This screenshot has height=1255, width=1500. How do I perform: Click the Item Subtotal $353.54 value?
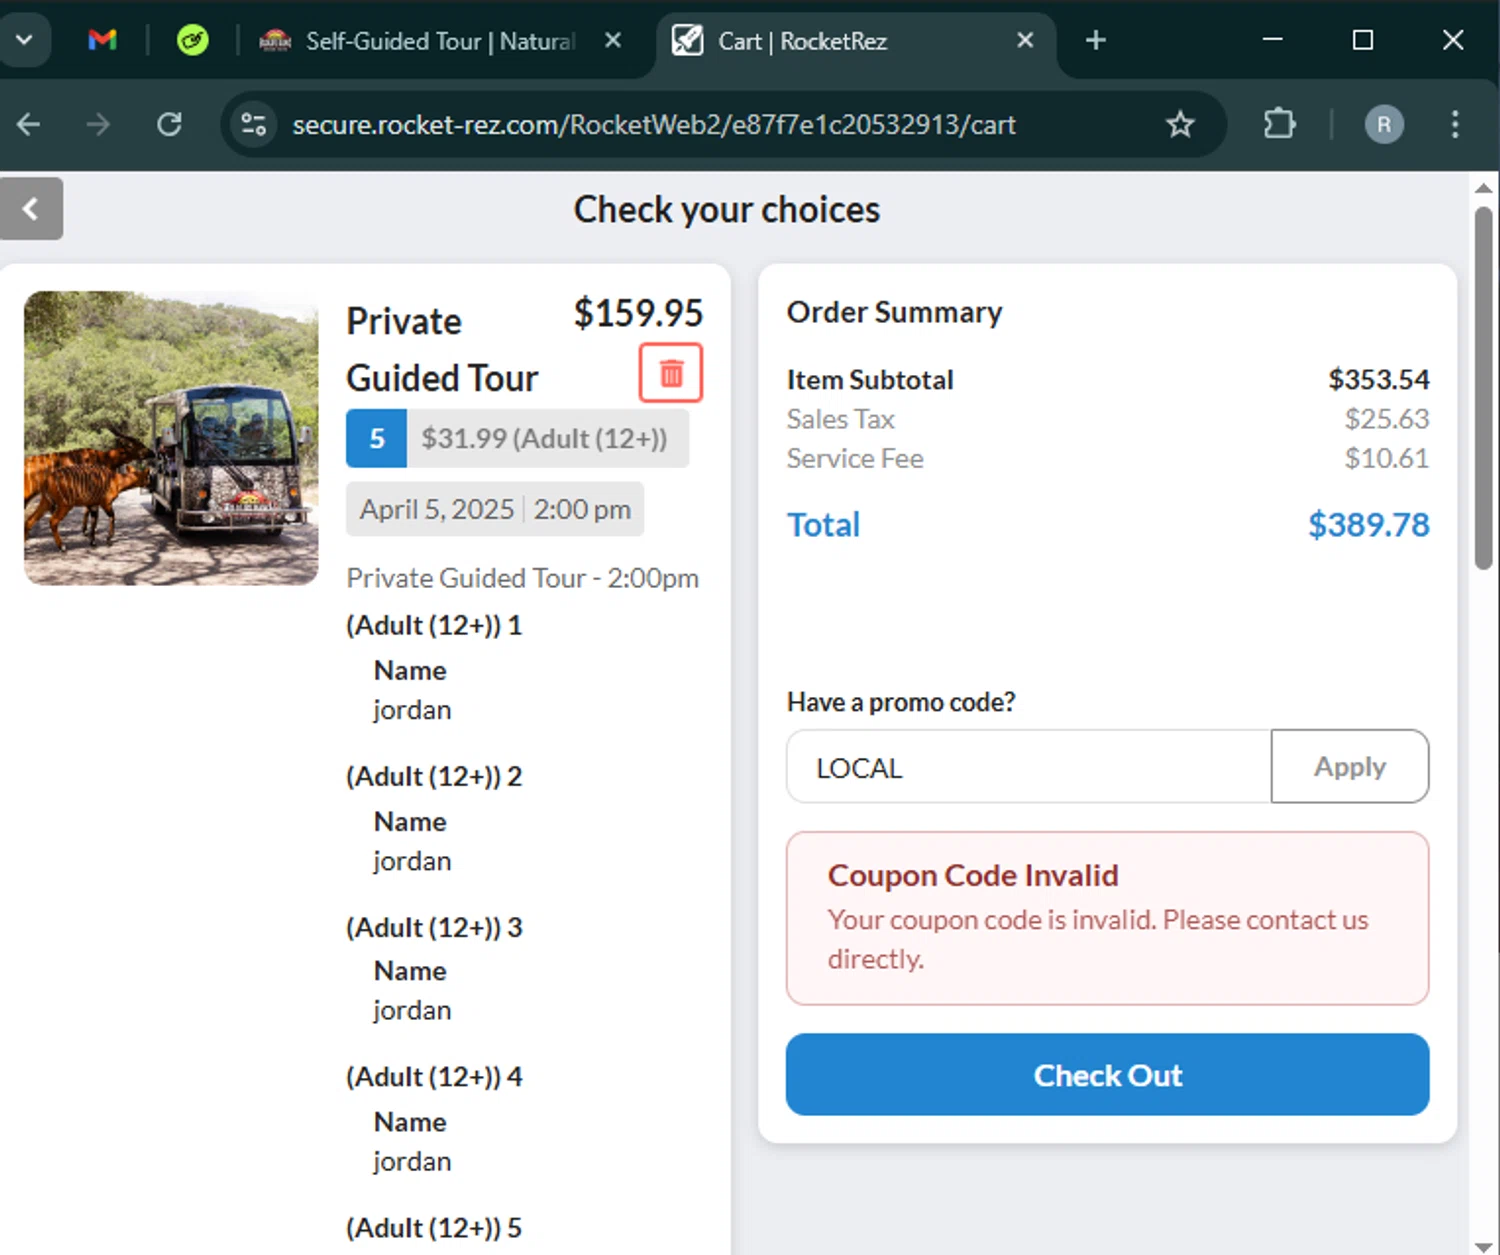point(1379,380)
